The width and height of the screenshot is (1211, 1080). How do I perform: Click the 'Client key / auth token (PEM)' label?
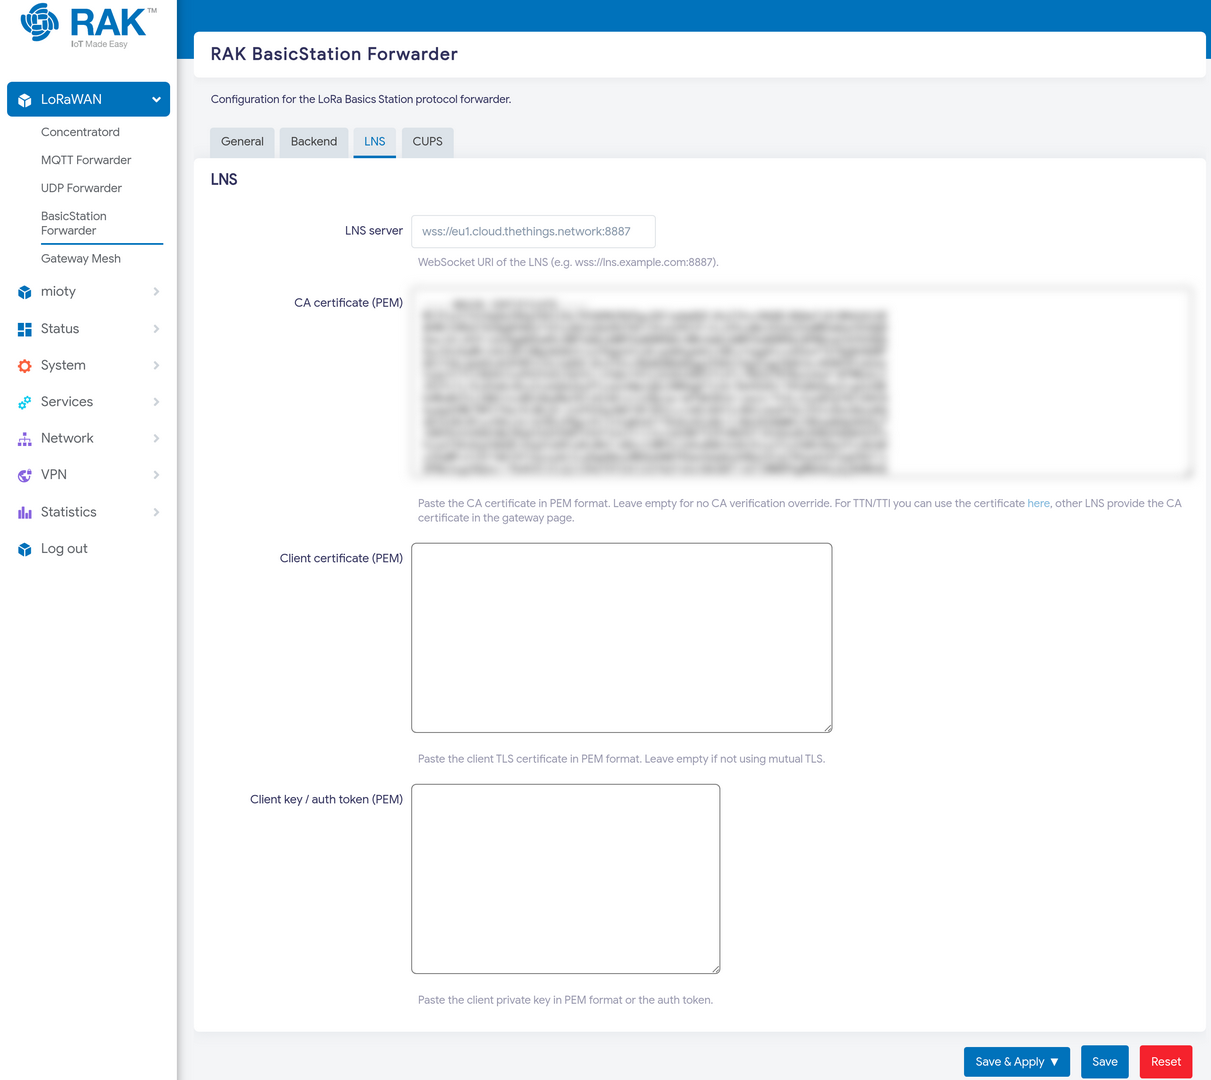[x=327, y=800]
